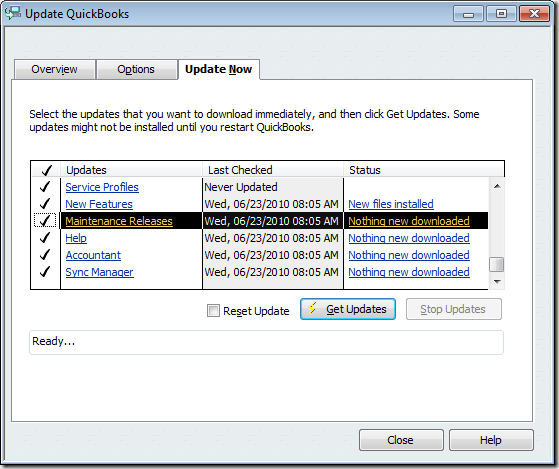Uncheck the Service Profiles update checkmark
Image resolution: width=559 pixels, height=469 pixels.
pos(45,187)
